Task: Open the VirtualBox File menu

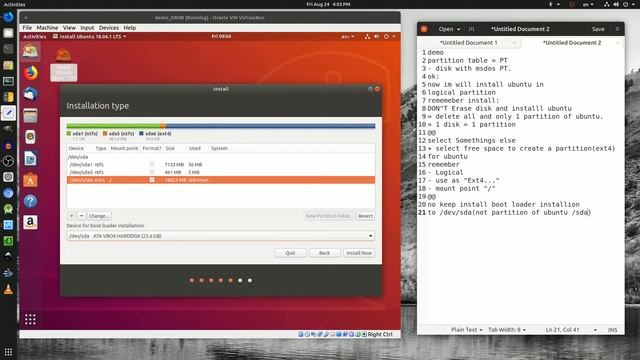Action: pyautogui.click(x=27, y=28)
